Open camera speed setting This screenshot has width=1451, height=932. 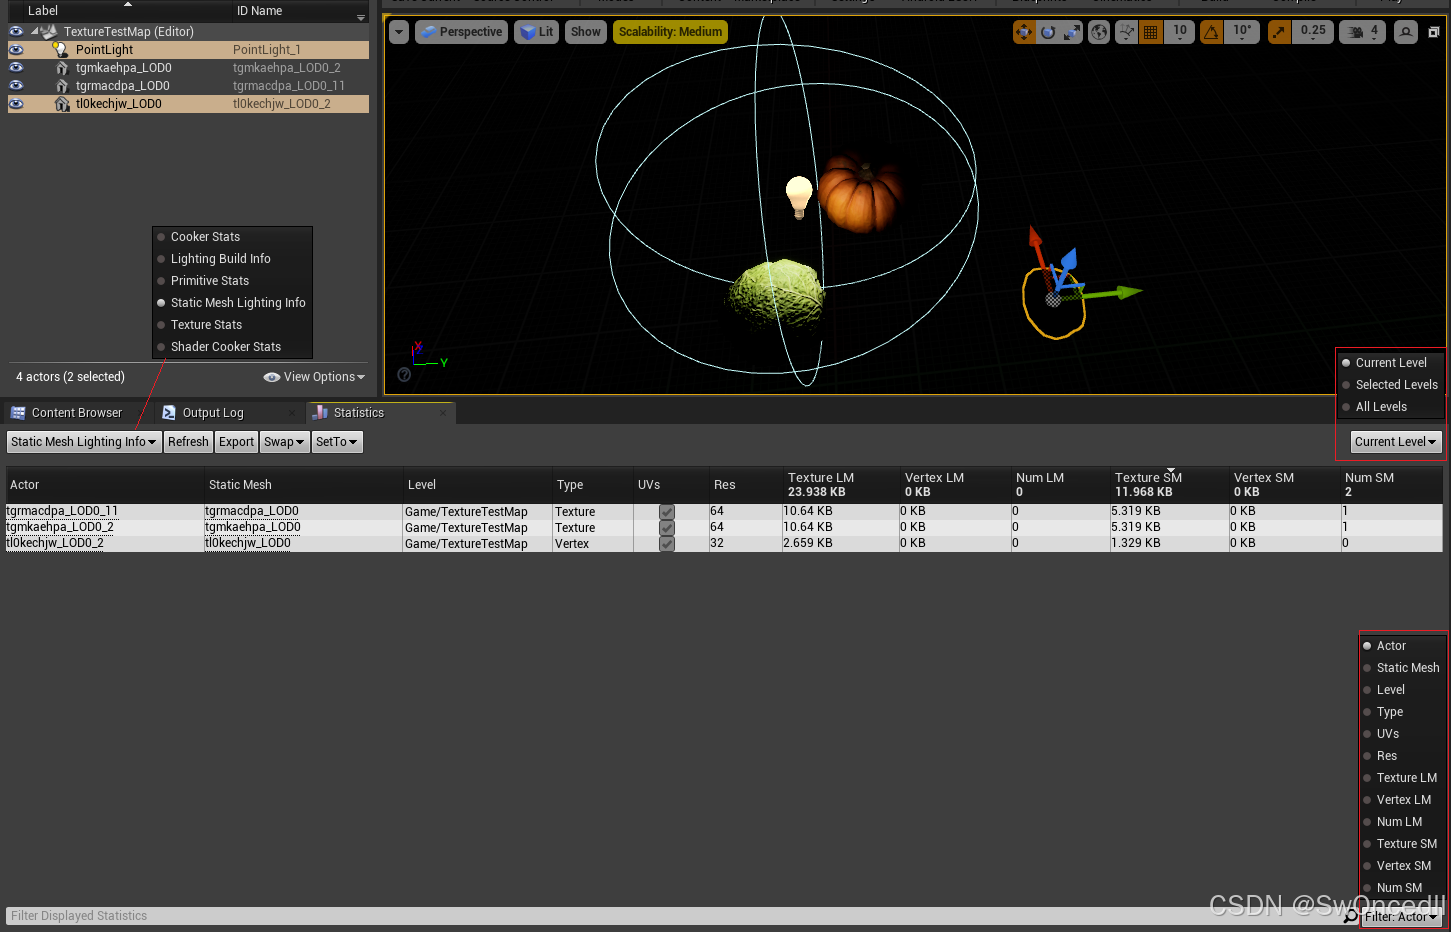coord(1364,32)
